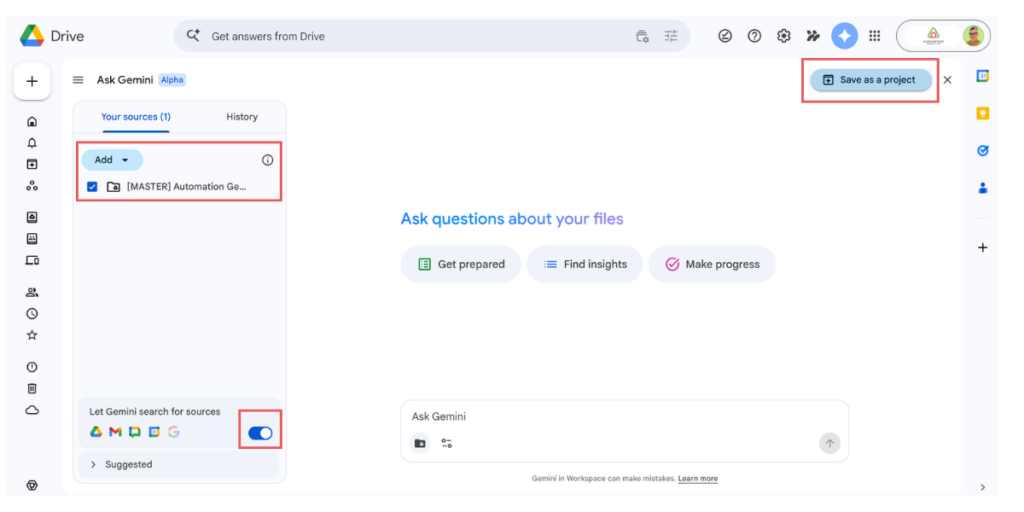Open the Help question mark icon
The height and width of the screenshot is (512, 1024).
pos(754,36)
